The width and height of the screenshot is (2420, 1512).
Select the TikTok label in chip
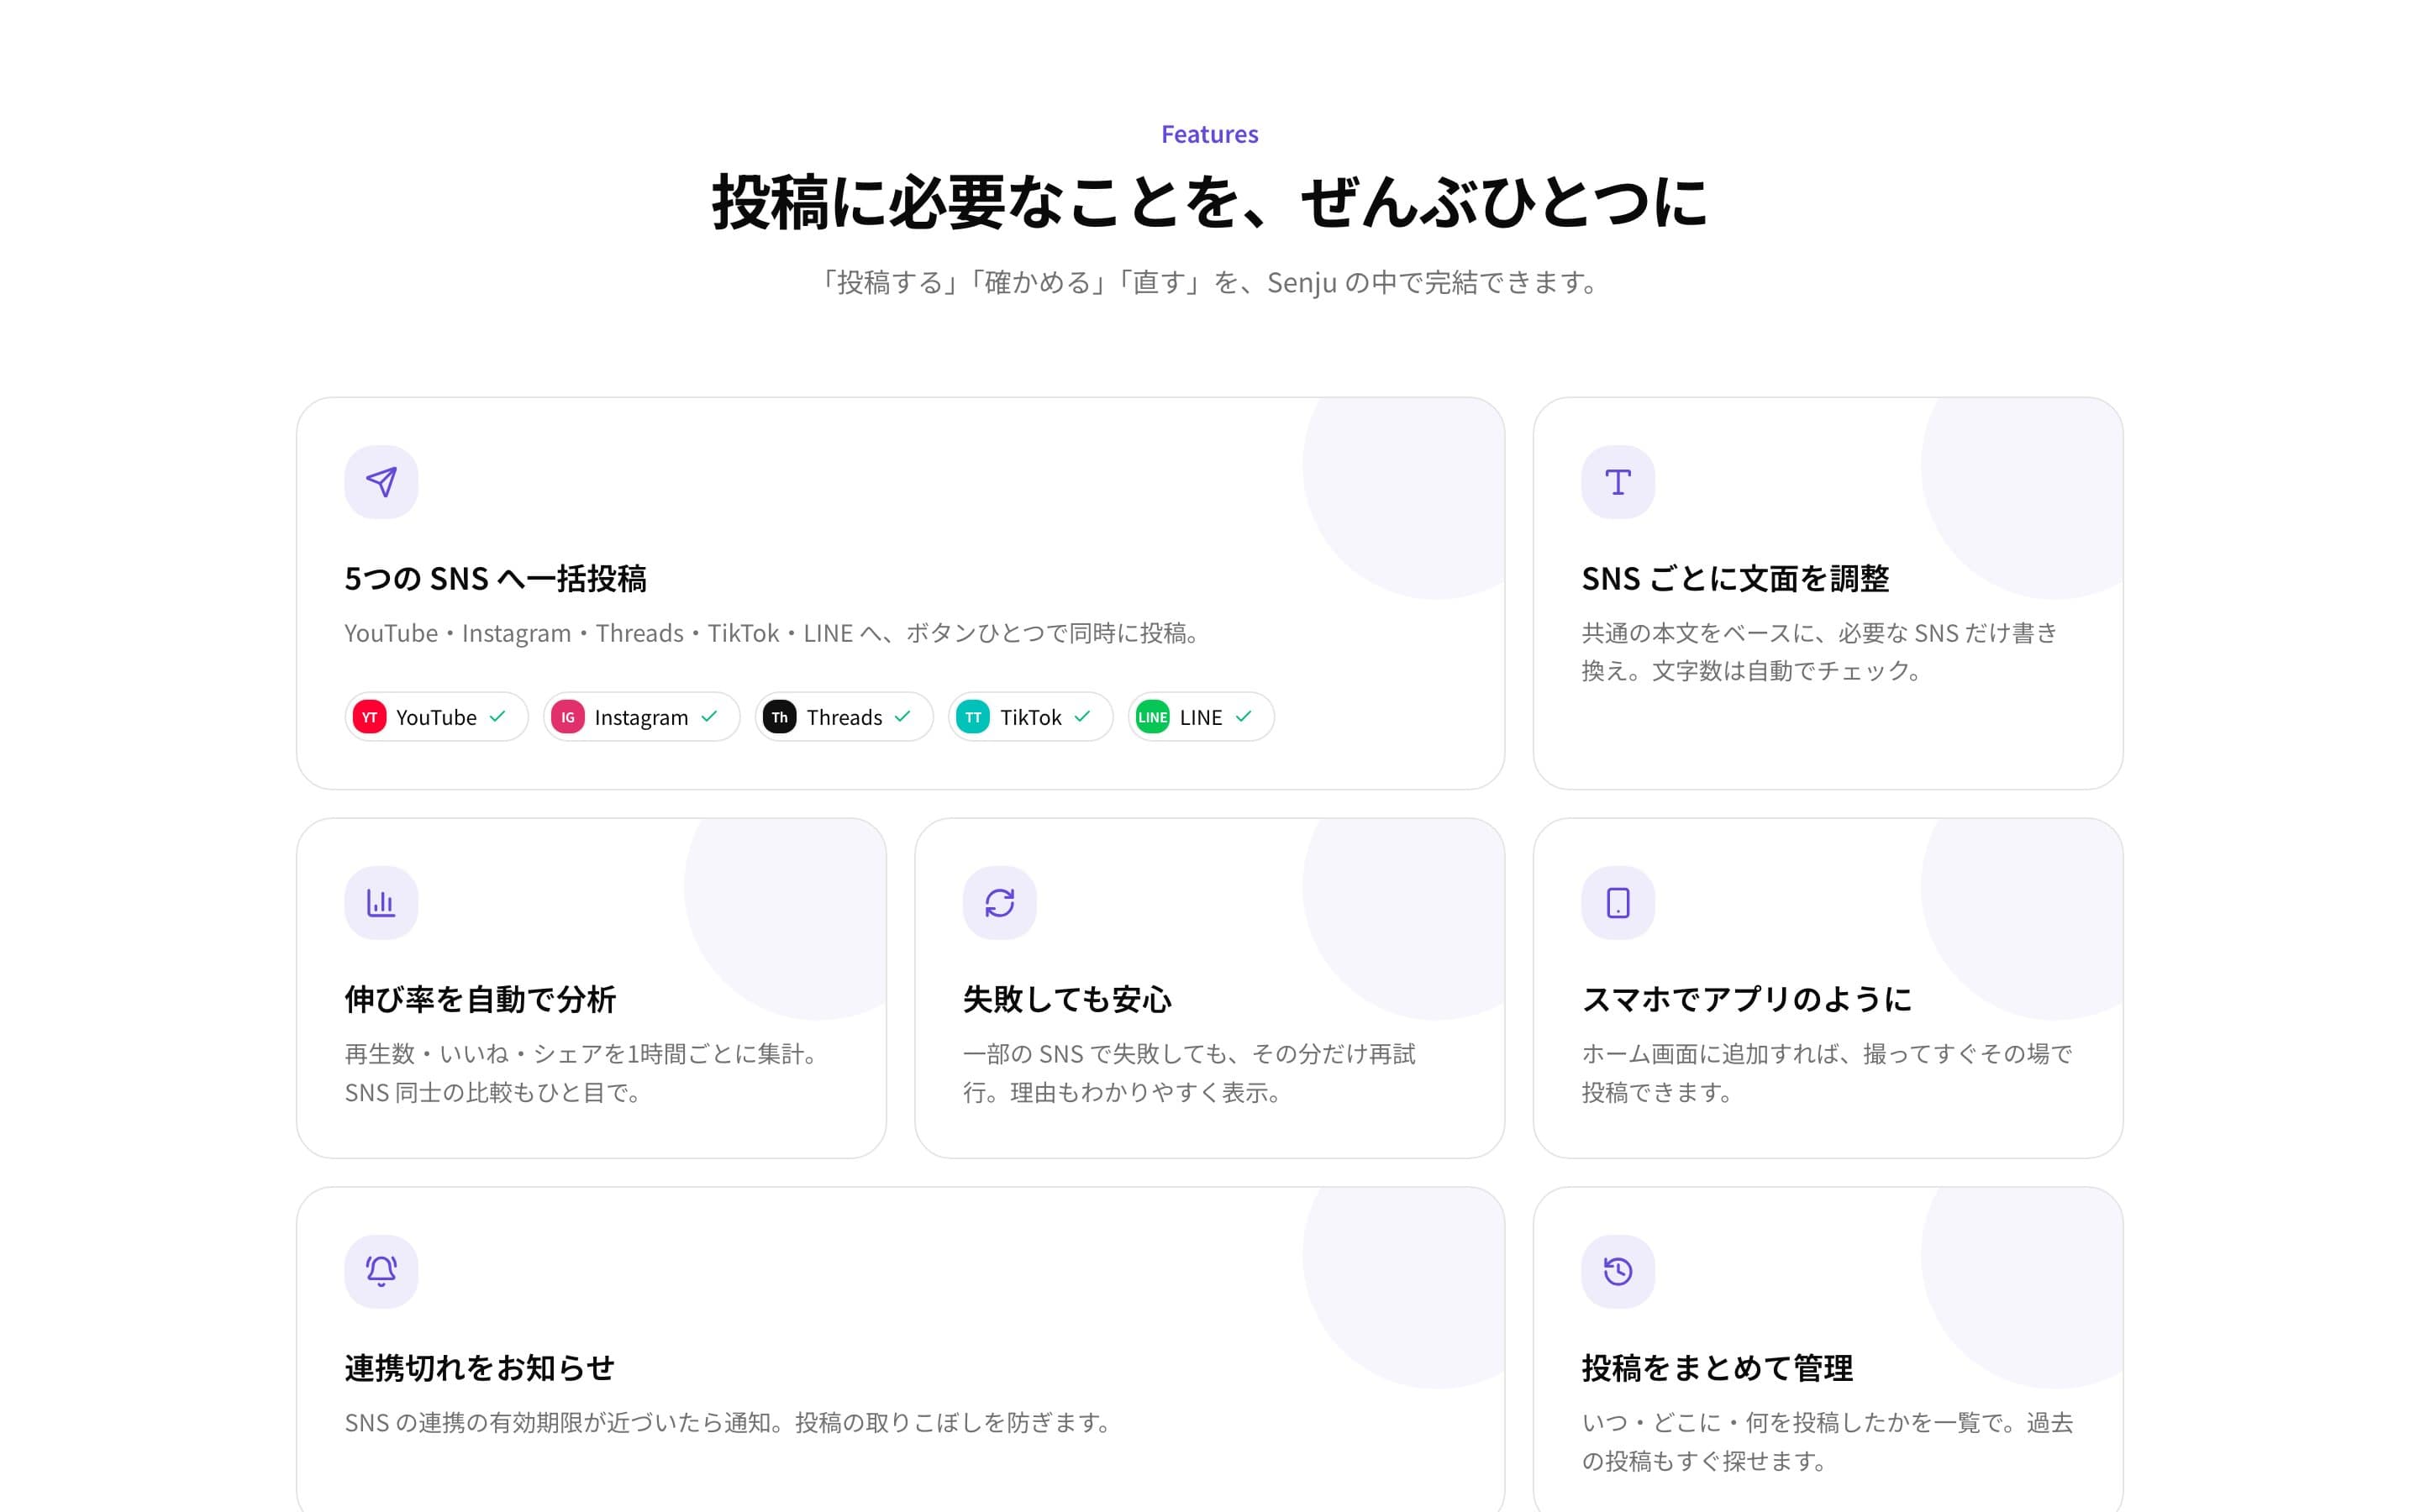1030,717
